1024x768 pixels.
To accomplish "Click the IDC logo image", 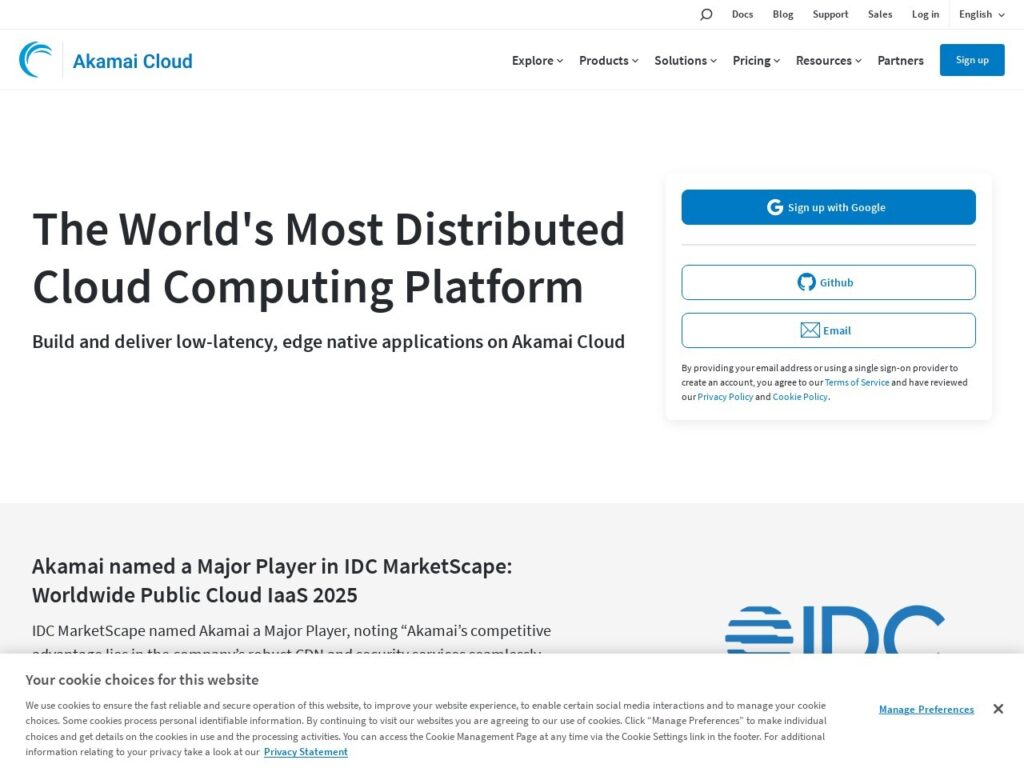I will 834,629.
